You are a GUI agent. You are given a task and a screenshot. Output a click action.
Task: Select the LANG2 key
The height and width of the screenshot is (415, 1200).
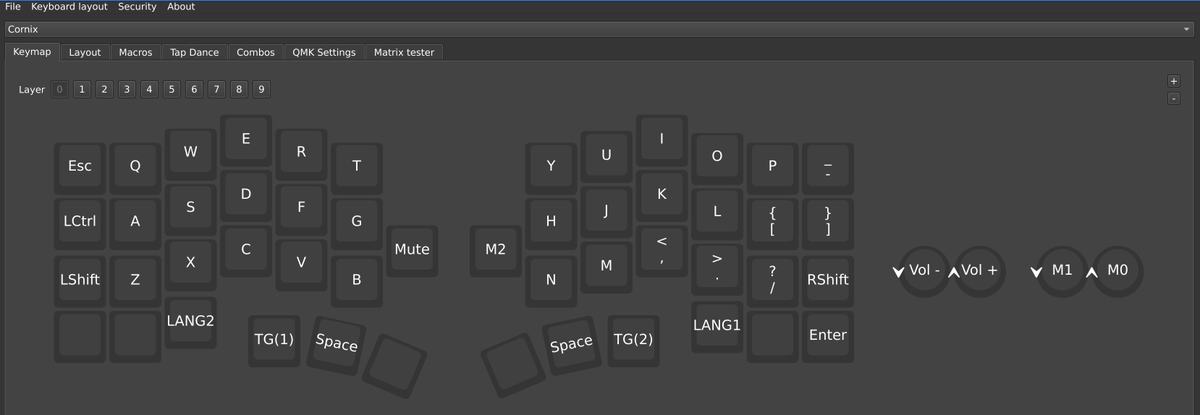point(190,321)
